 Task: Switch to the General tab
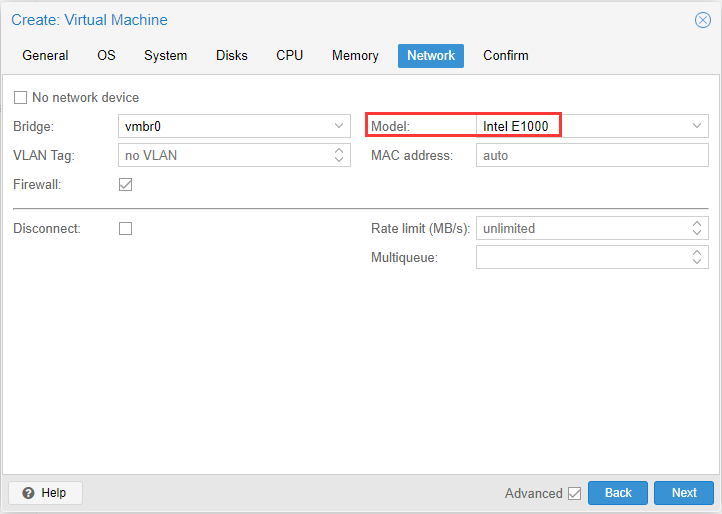tap(45, 56)
